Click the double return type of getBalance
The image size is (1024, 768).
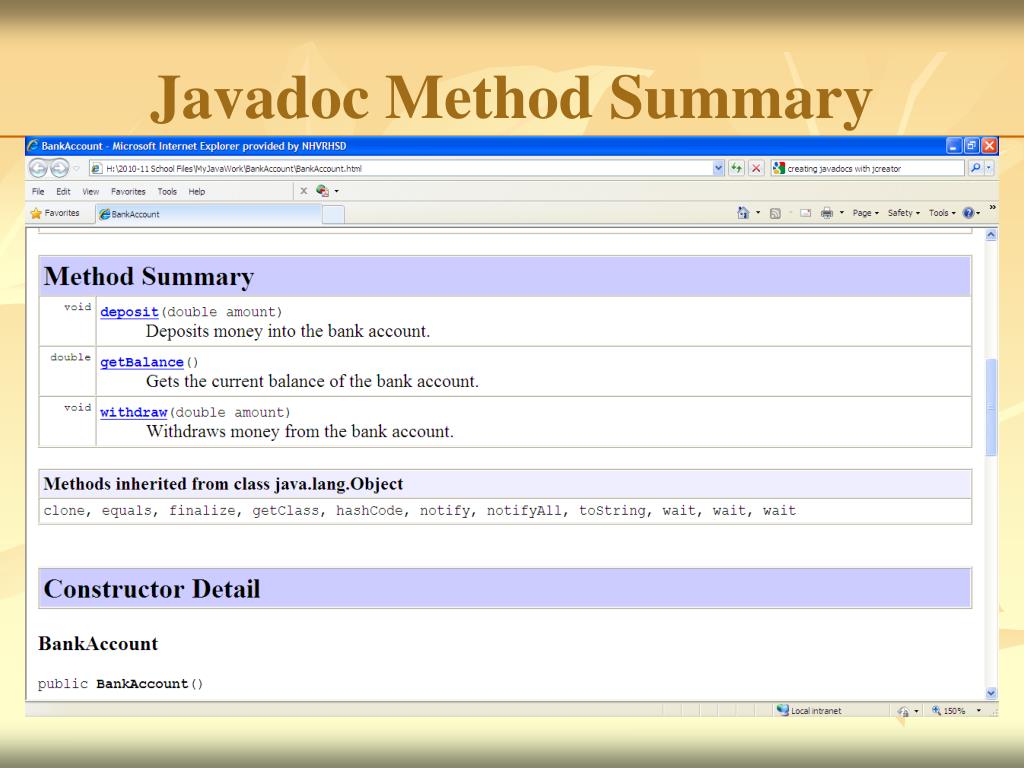coord(71,357)
